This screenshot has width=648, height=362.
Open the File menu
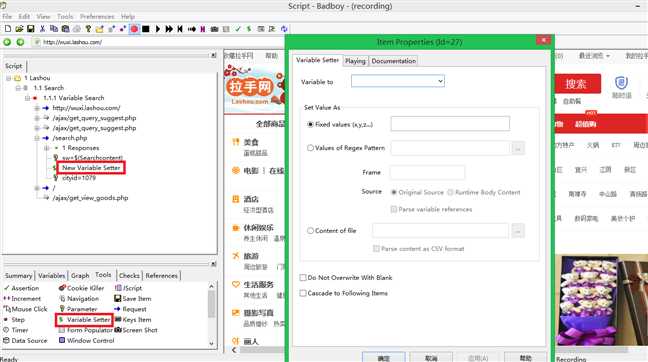tap(7, 17)
